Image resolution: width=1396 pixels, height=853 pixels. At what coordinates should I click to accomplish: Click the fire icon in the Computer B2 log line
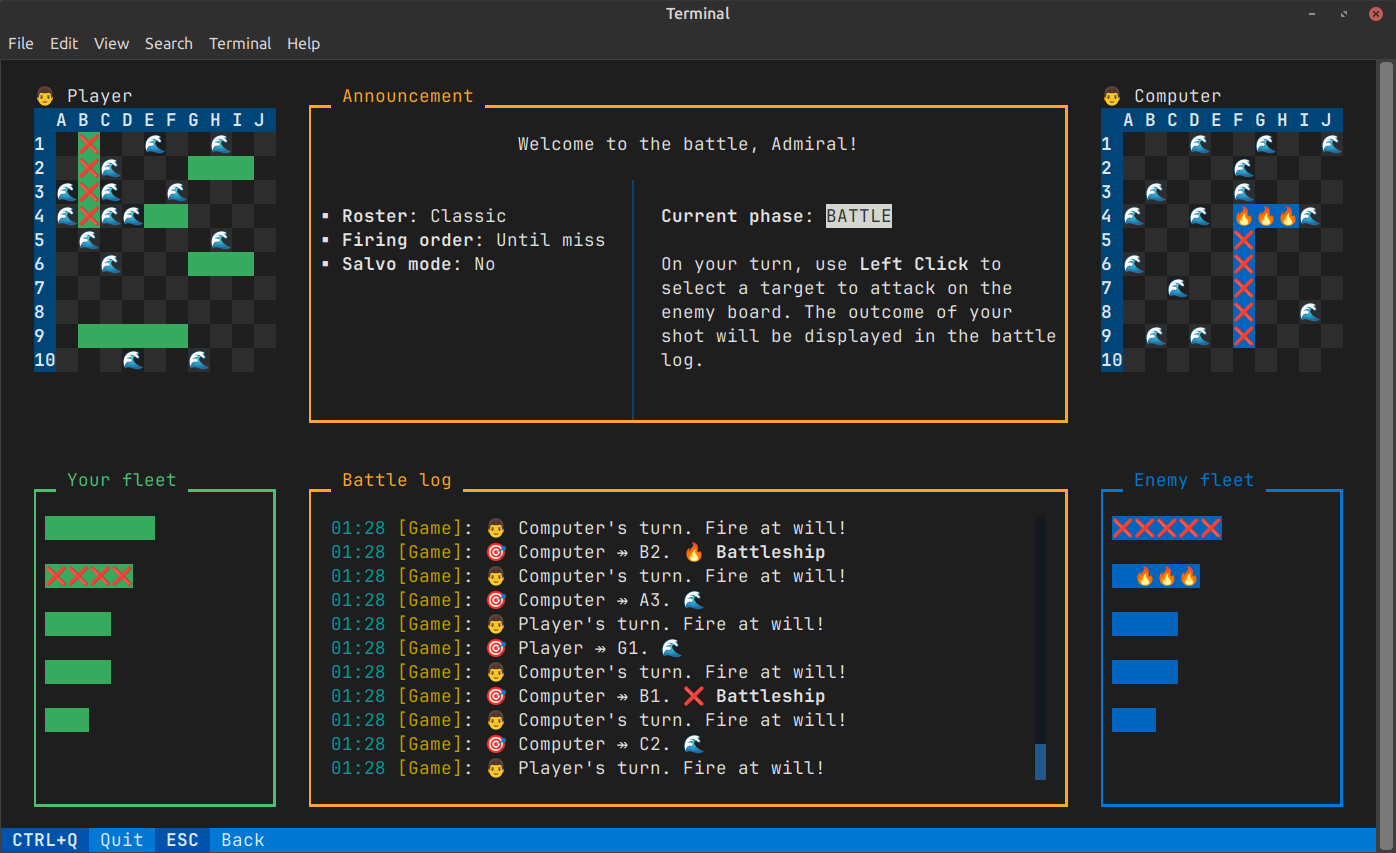pos(694,552)
